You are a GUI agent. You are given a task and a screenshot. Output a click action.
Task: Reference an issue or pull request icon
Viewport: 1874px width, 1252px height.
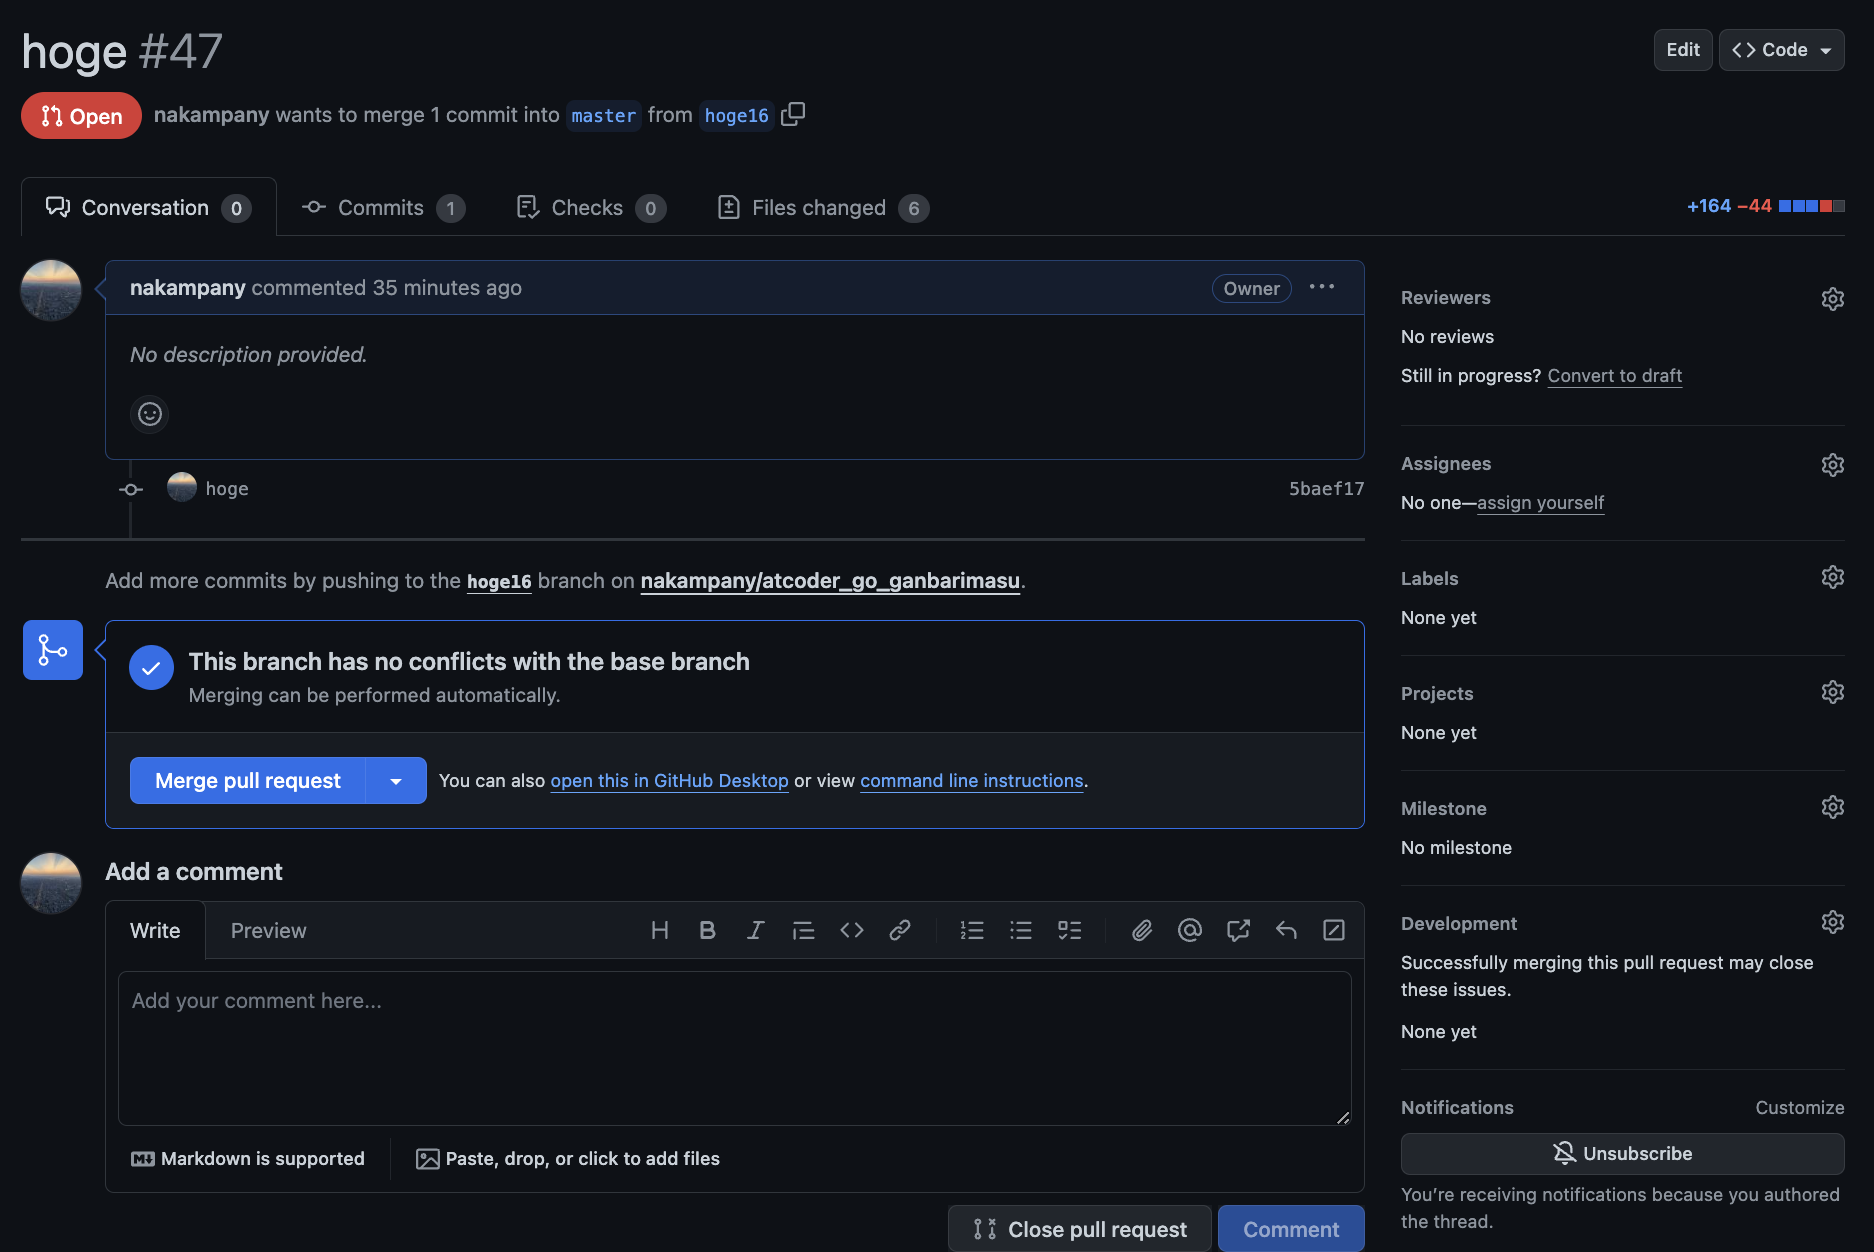pyautogui.click(x=1238, y=930)
